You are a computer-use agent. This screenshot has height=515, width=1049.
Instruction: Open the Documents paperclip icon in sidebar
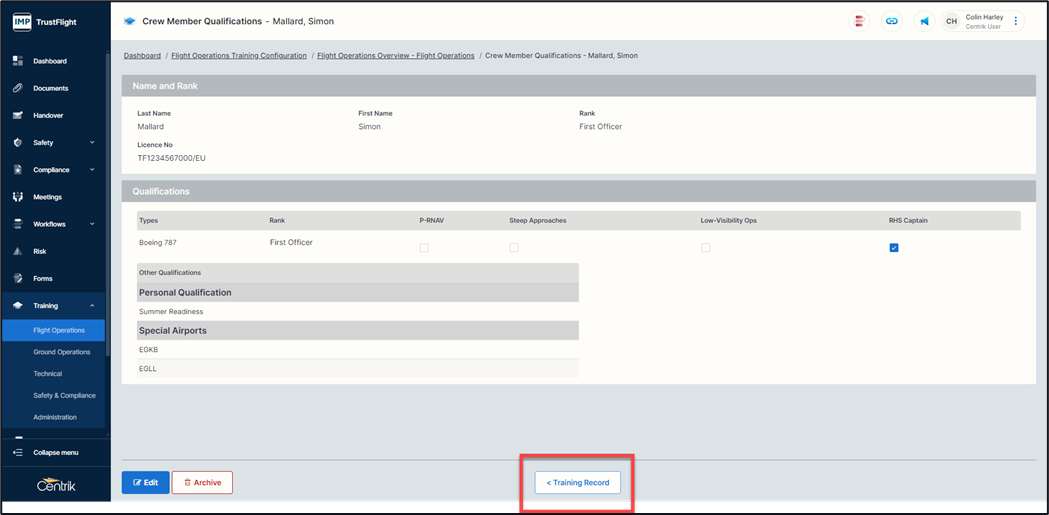click(18, 88)
